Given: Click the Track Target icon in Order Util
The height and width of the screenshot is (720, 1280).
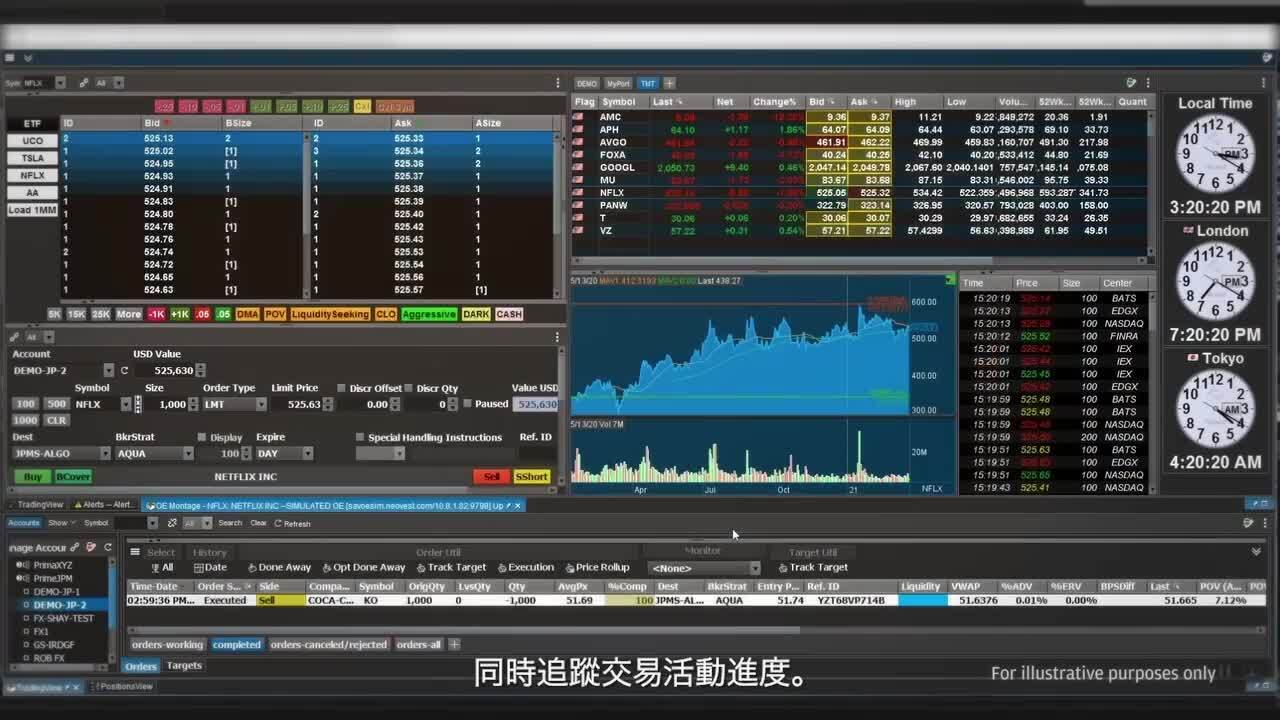Looking at the screenshot, I should [x=421, y=567].
